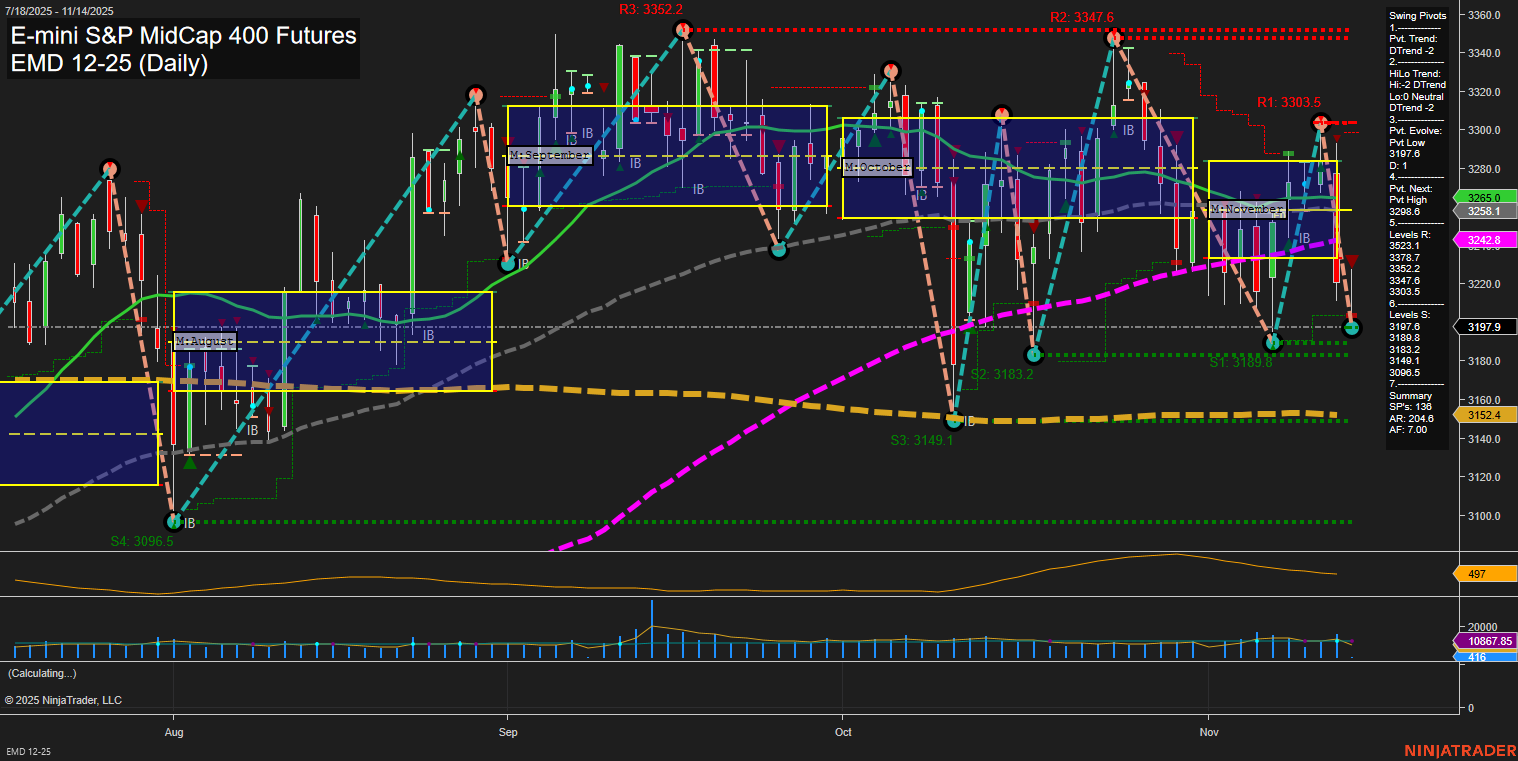The image size is (1518, 761).
Task: Click the gold 3152.4 price marker
Action: click(x=1487, y=415)
